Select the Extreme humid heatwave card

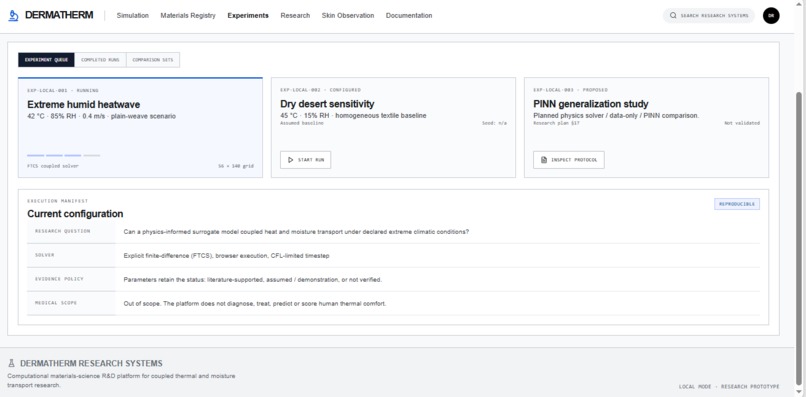[140, 128]
